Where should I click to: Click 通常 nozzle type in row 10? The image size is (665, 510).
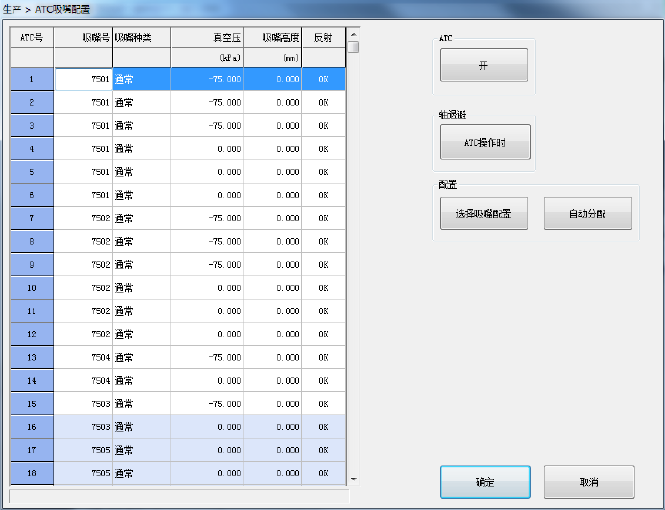(x=142, y=288)
